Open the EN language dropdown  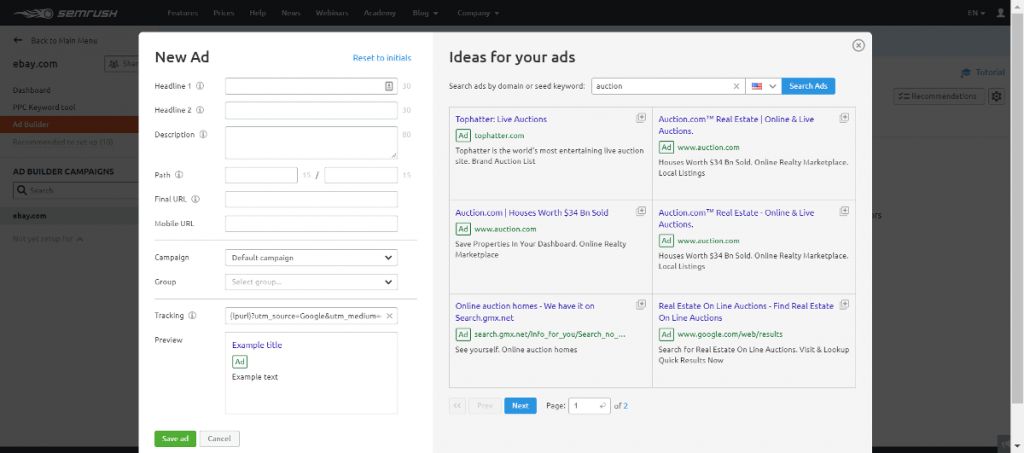pyautogui.click(x=976, y=13)
